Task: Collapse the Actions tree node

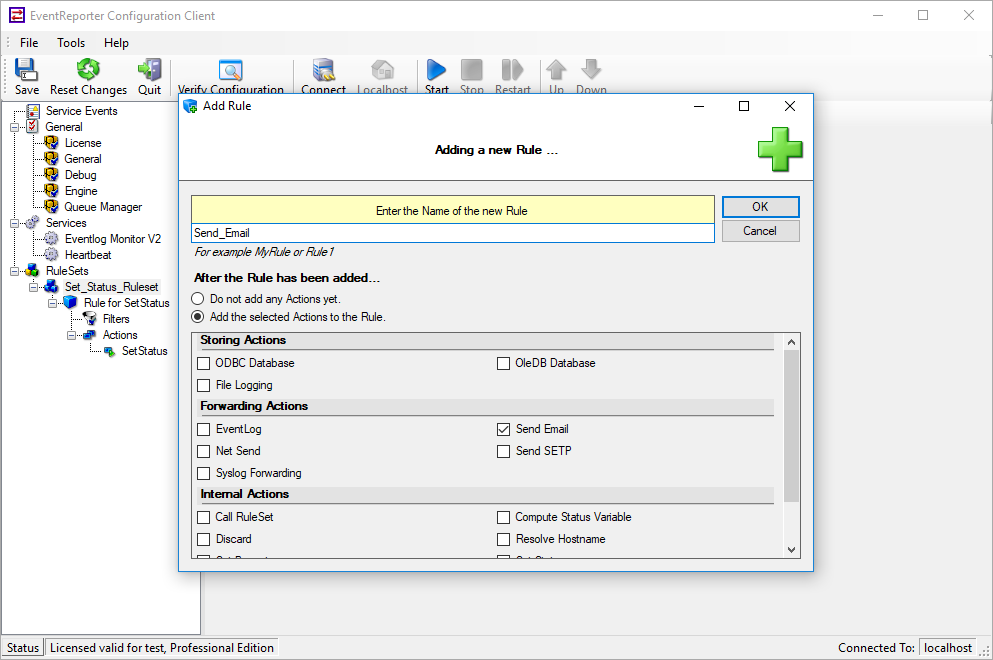Action: tap(72, 335)
